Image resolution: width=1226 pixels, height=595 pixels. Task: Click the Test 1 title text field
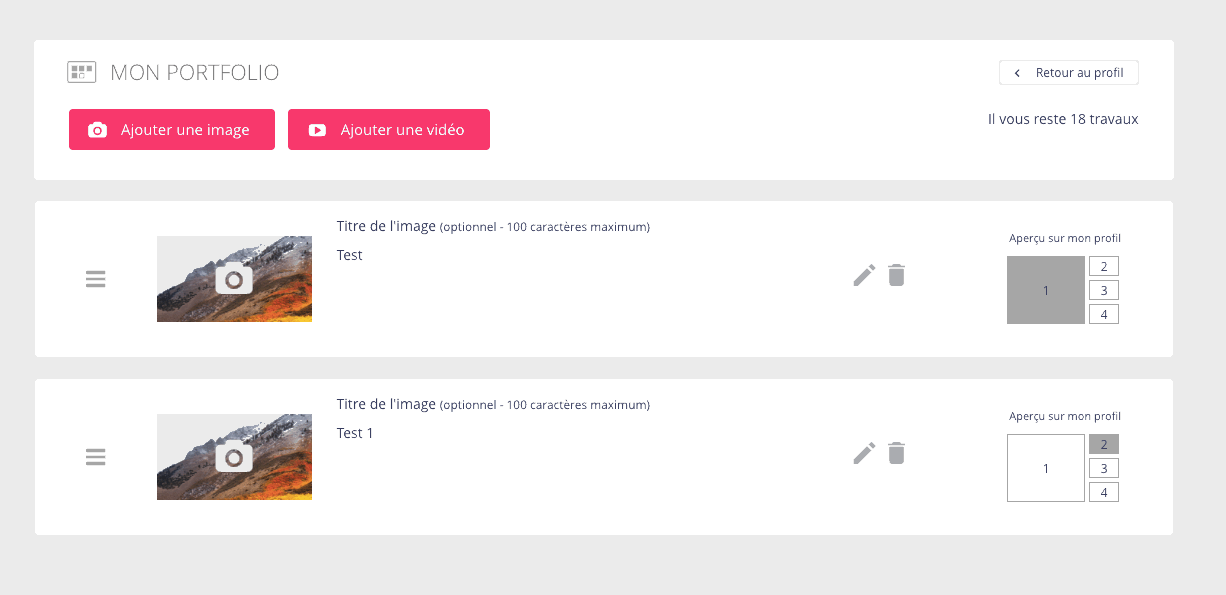tap(580, 433)
